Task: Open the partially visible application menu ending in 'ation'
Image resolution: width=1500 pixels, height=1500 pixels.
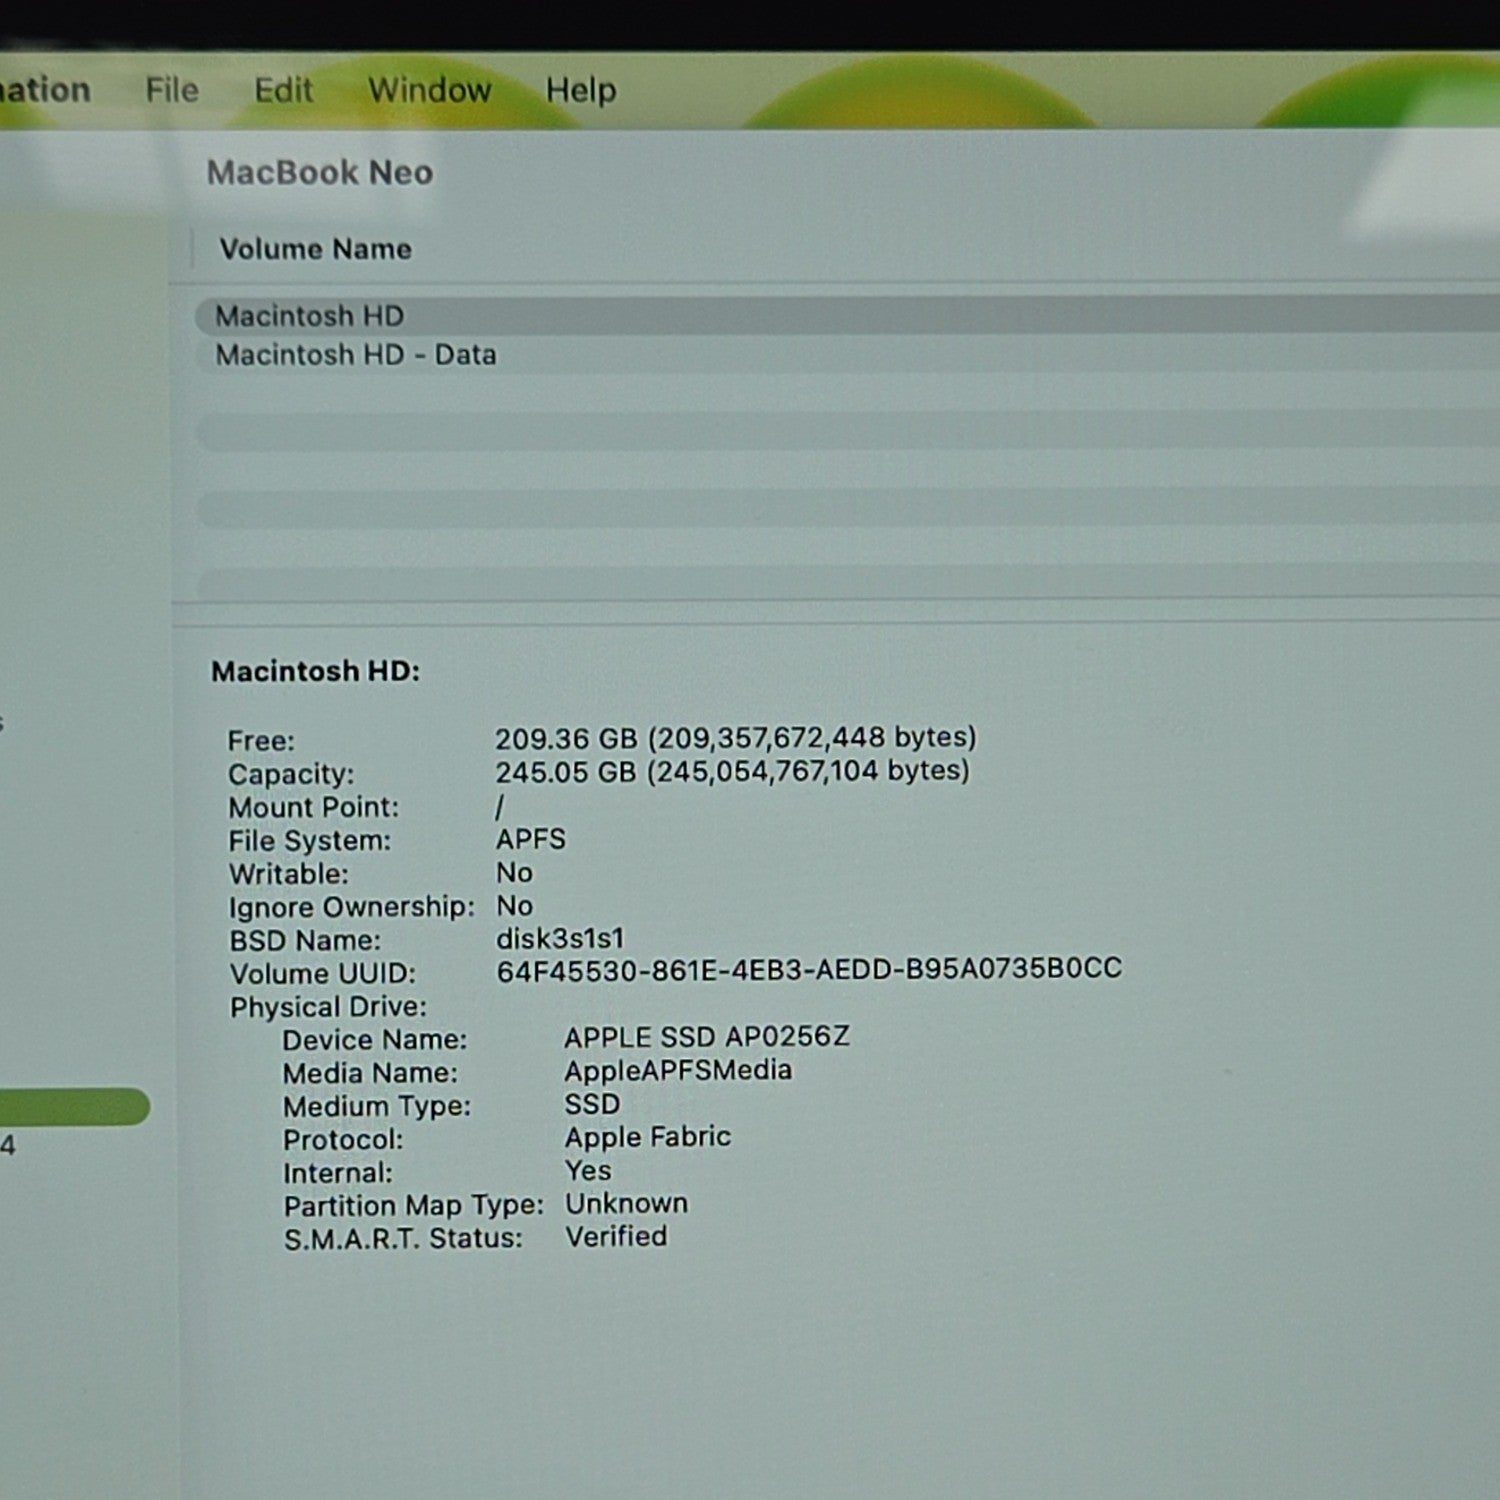Action: click(45, 90)
